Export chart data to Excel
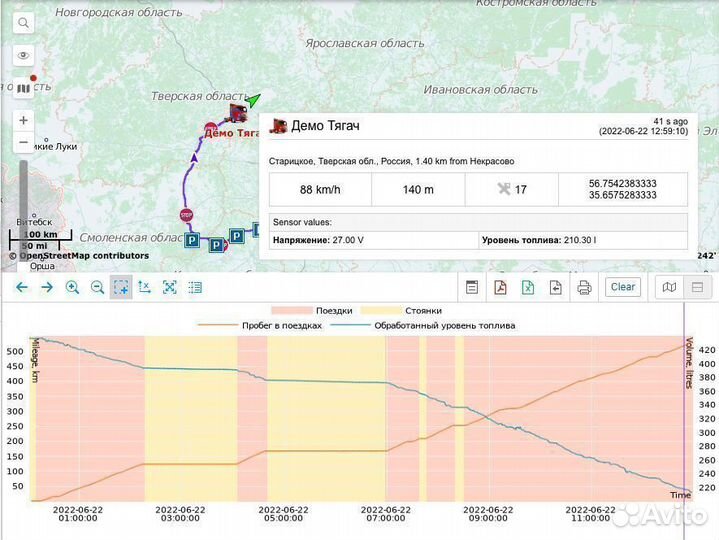 (x=527, y=287)
